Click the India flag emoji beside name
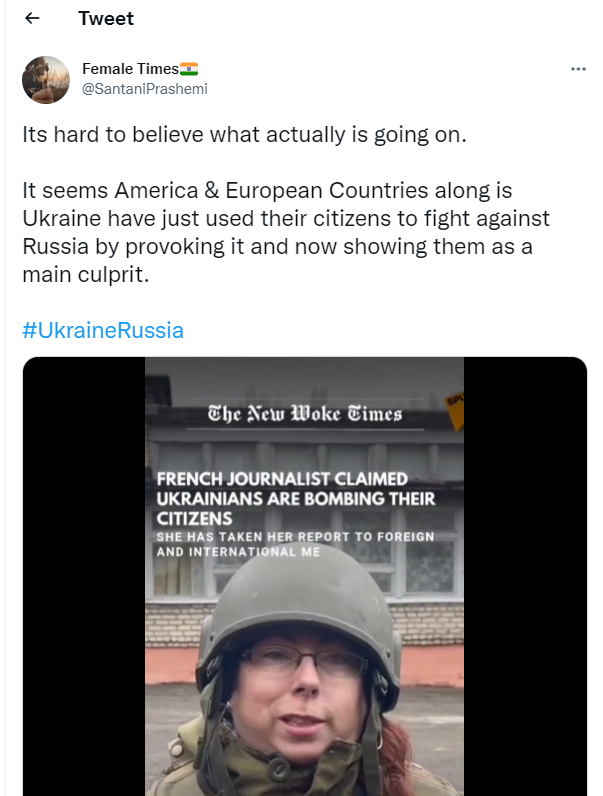Image resolution: width=603 pixels, height=796 pixels. pyautogui.click(x=189, y=69)
